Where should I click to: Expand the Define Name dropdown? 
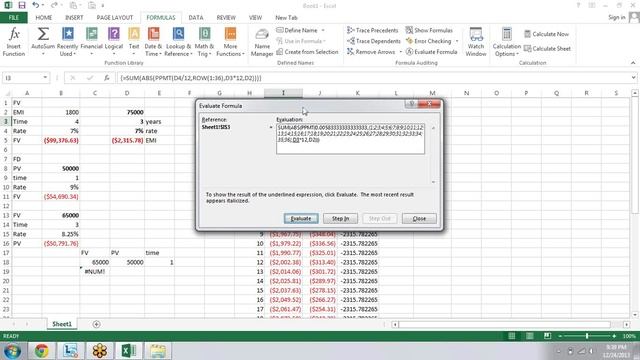tap(323, 30)
